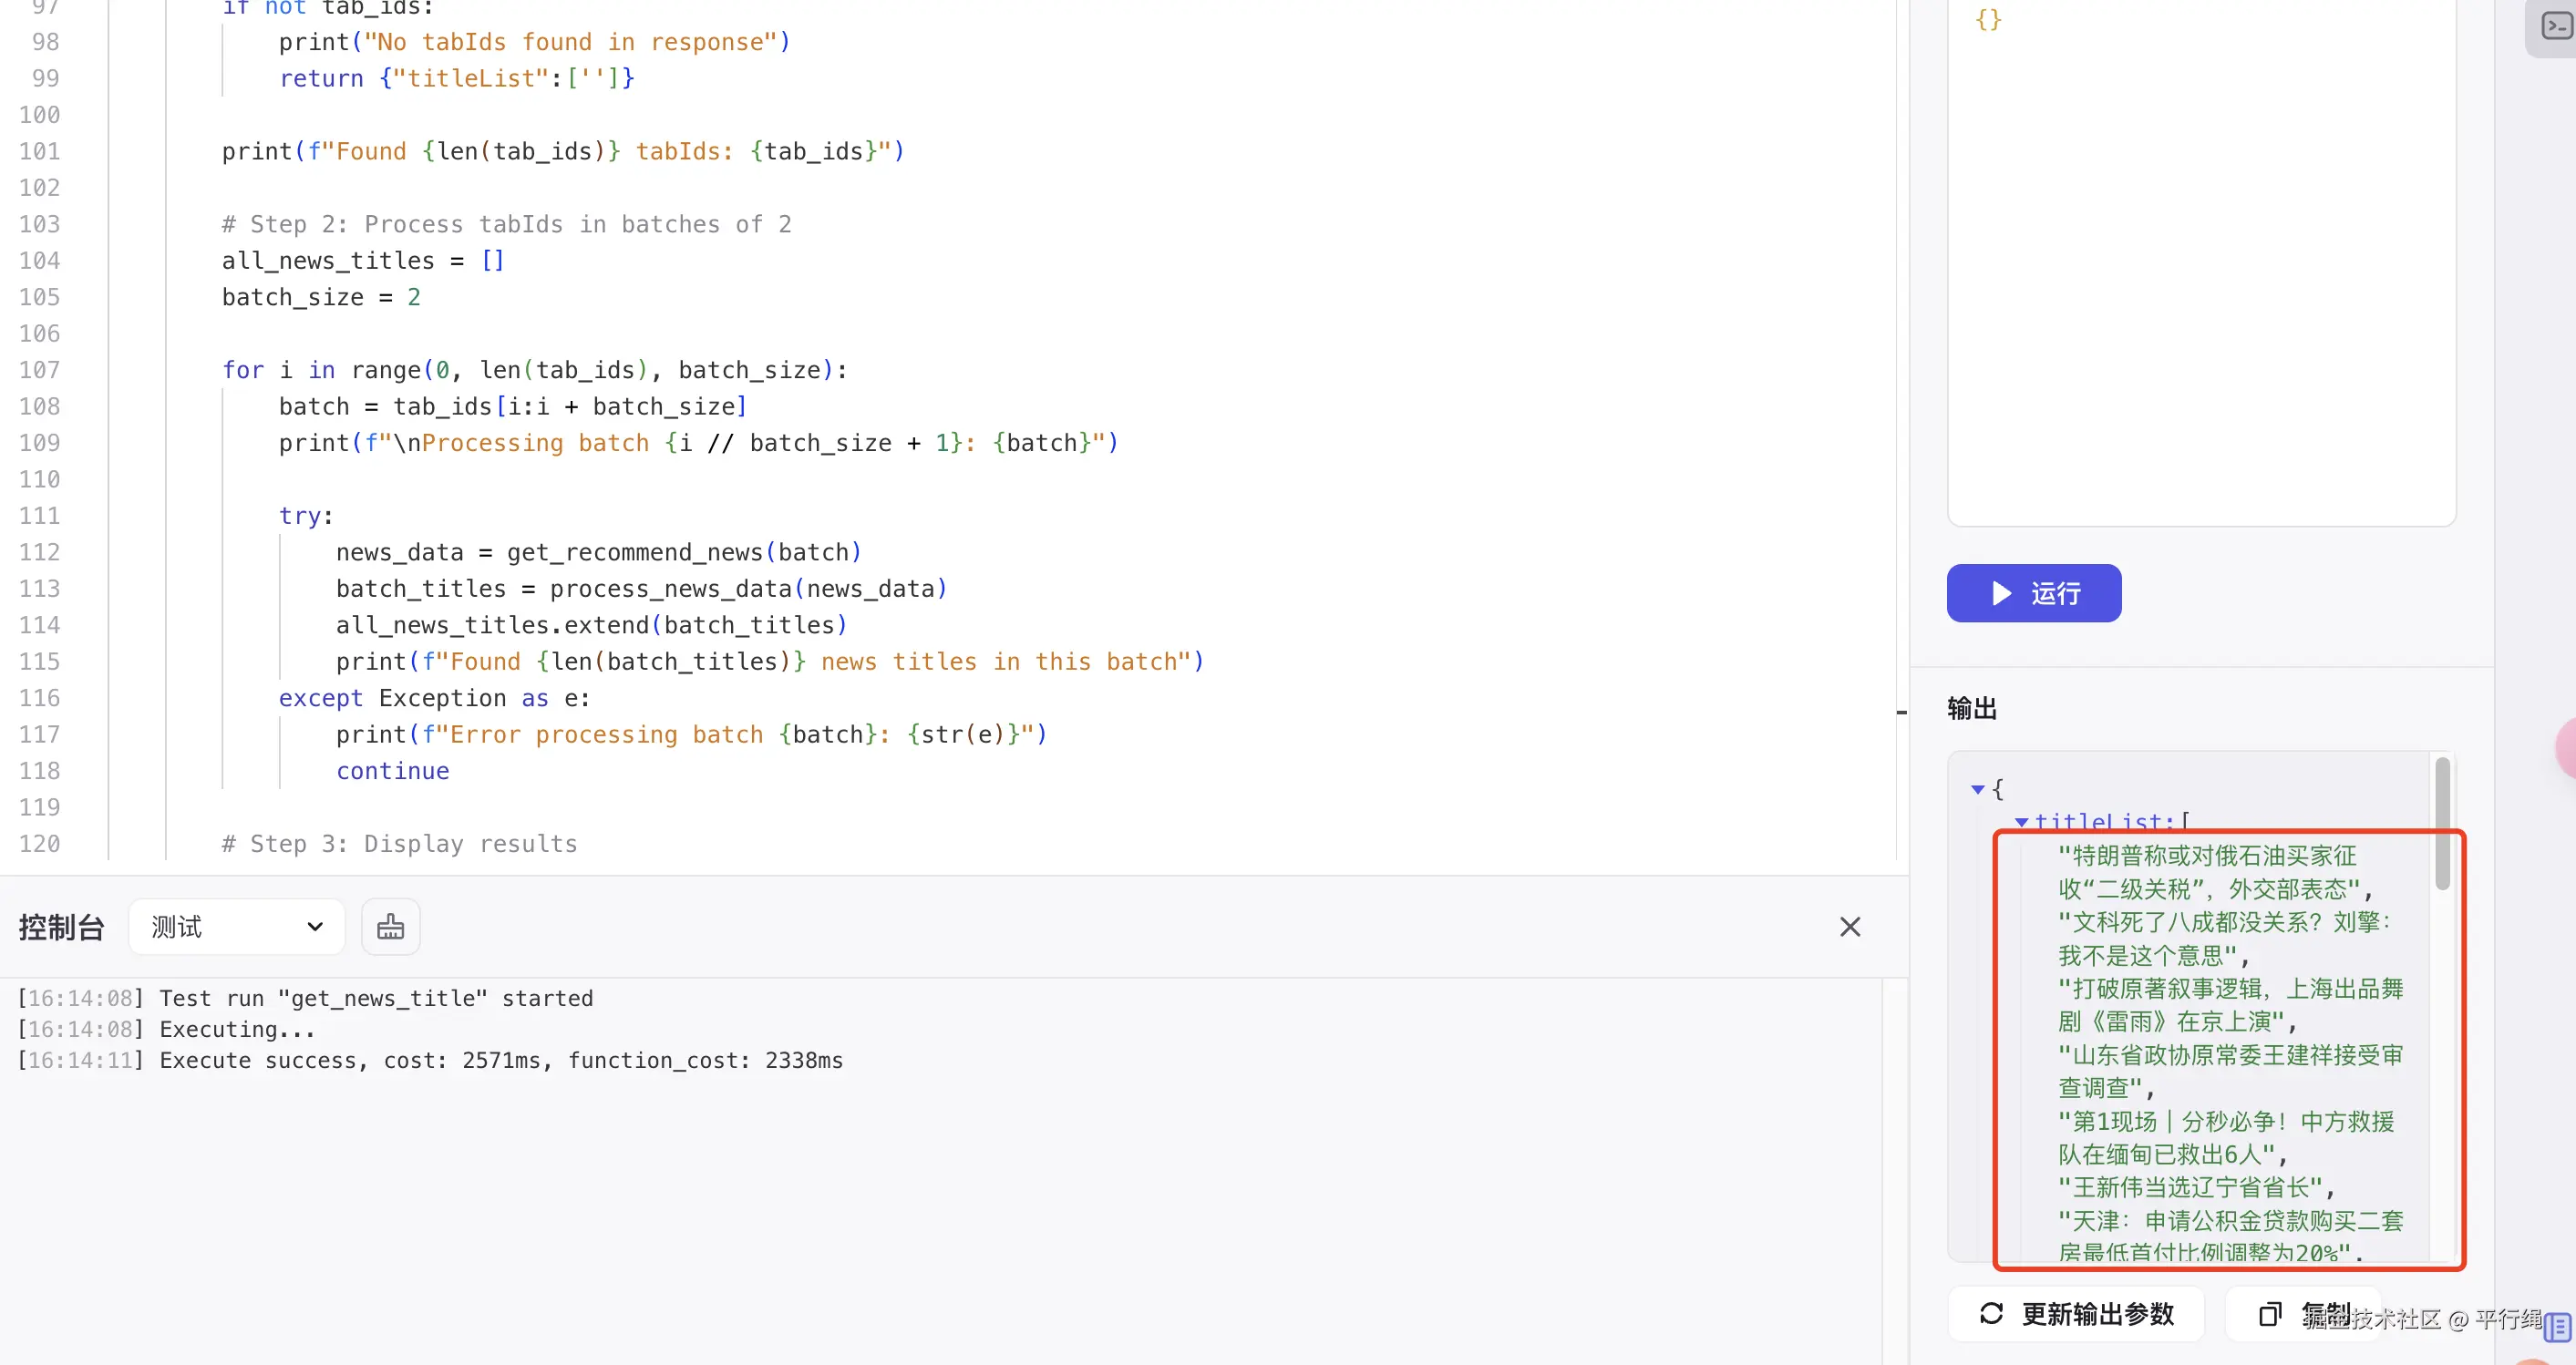The width and height of the screenshot is (2576, 1365).
Task: Click the 更新输出参数 button
Action: 2077,1313
